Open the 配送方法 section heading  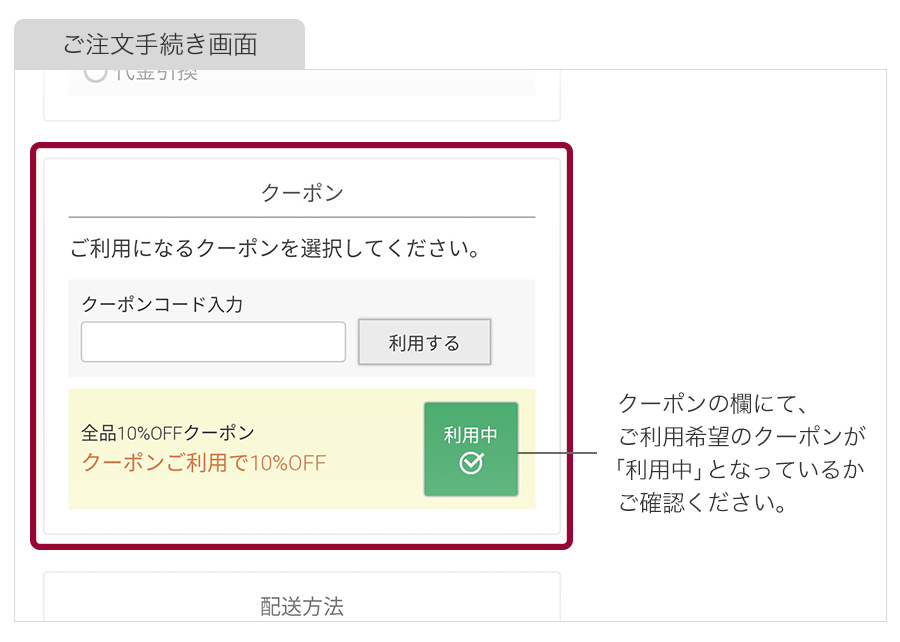[300, 605]
